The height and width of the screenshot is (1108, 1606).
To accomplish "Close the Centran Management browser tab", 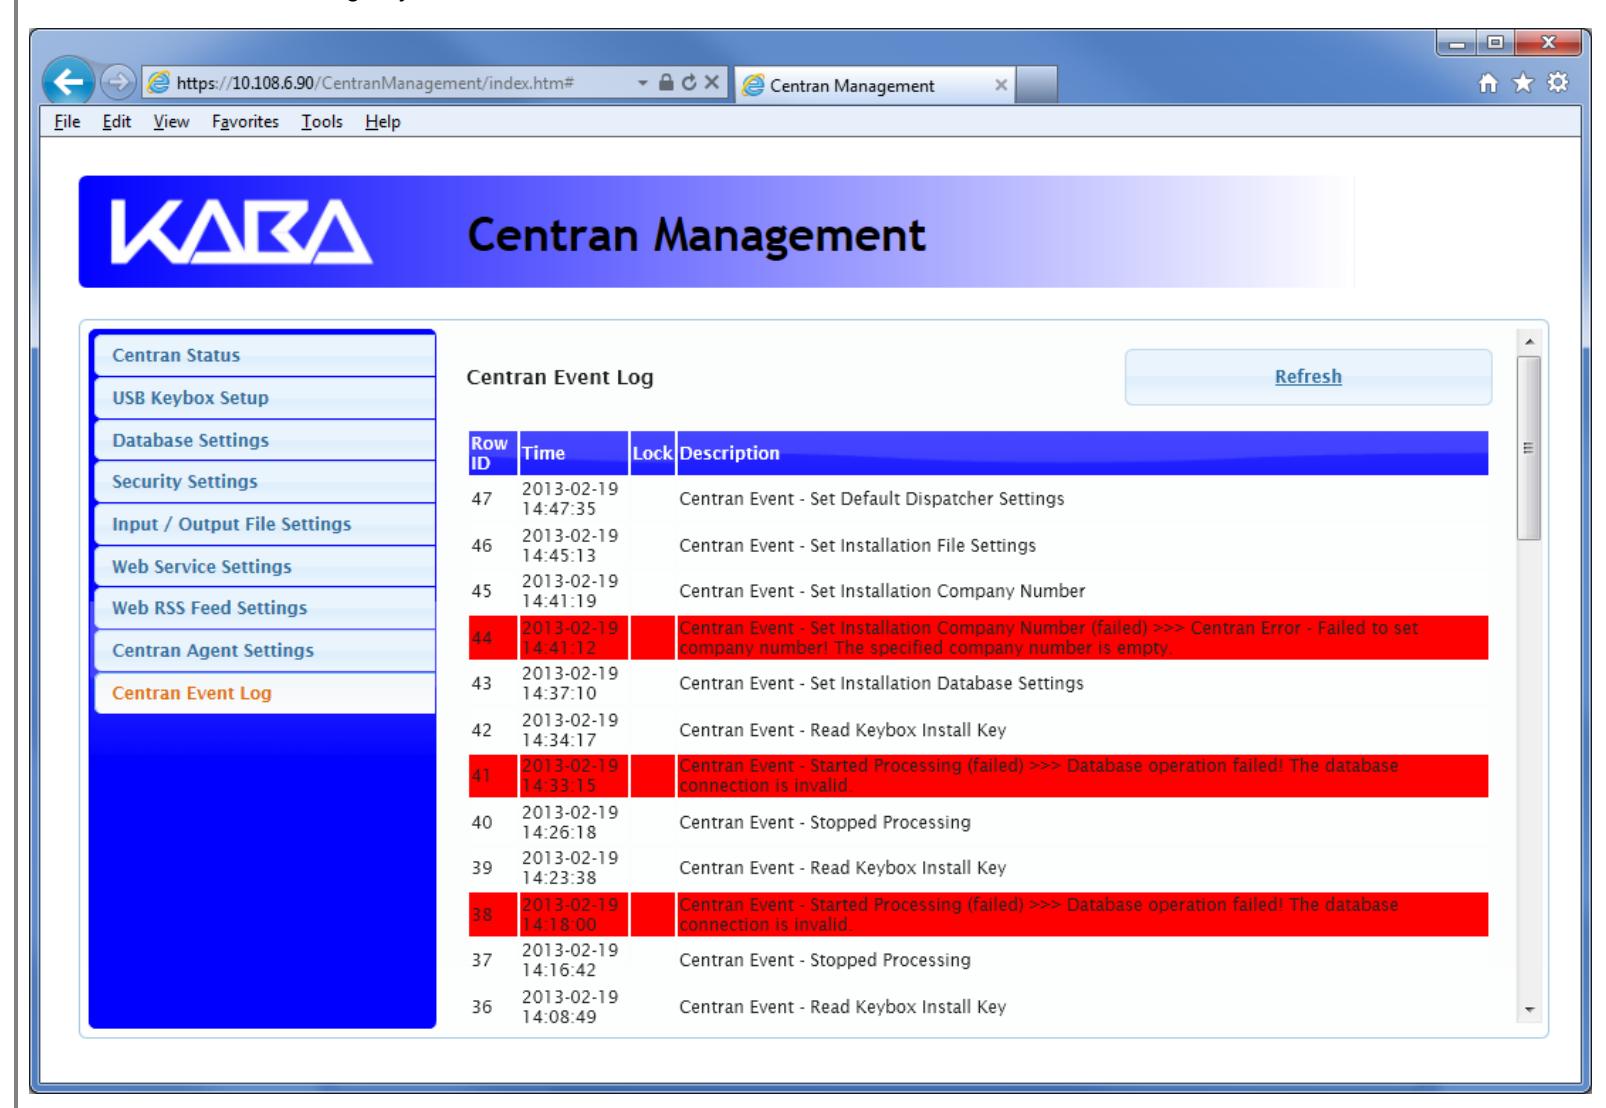I will point(1000,86).
